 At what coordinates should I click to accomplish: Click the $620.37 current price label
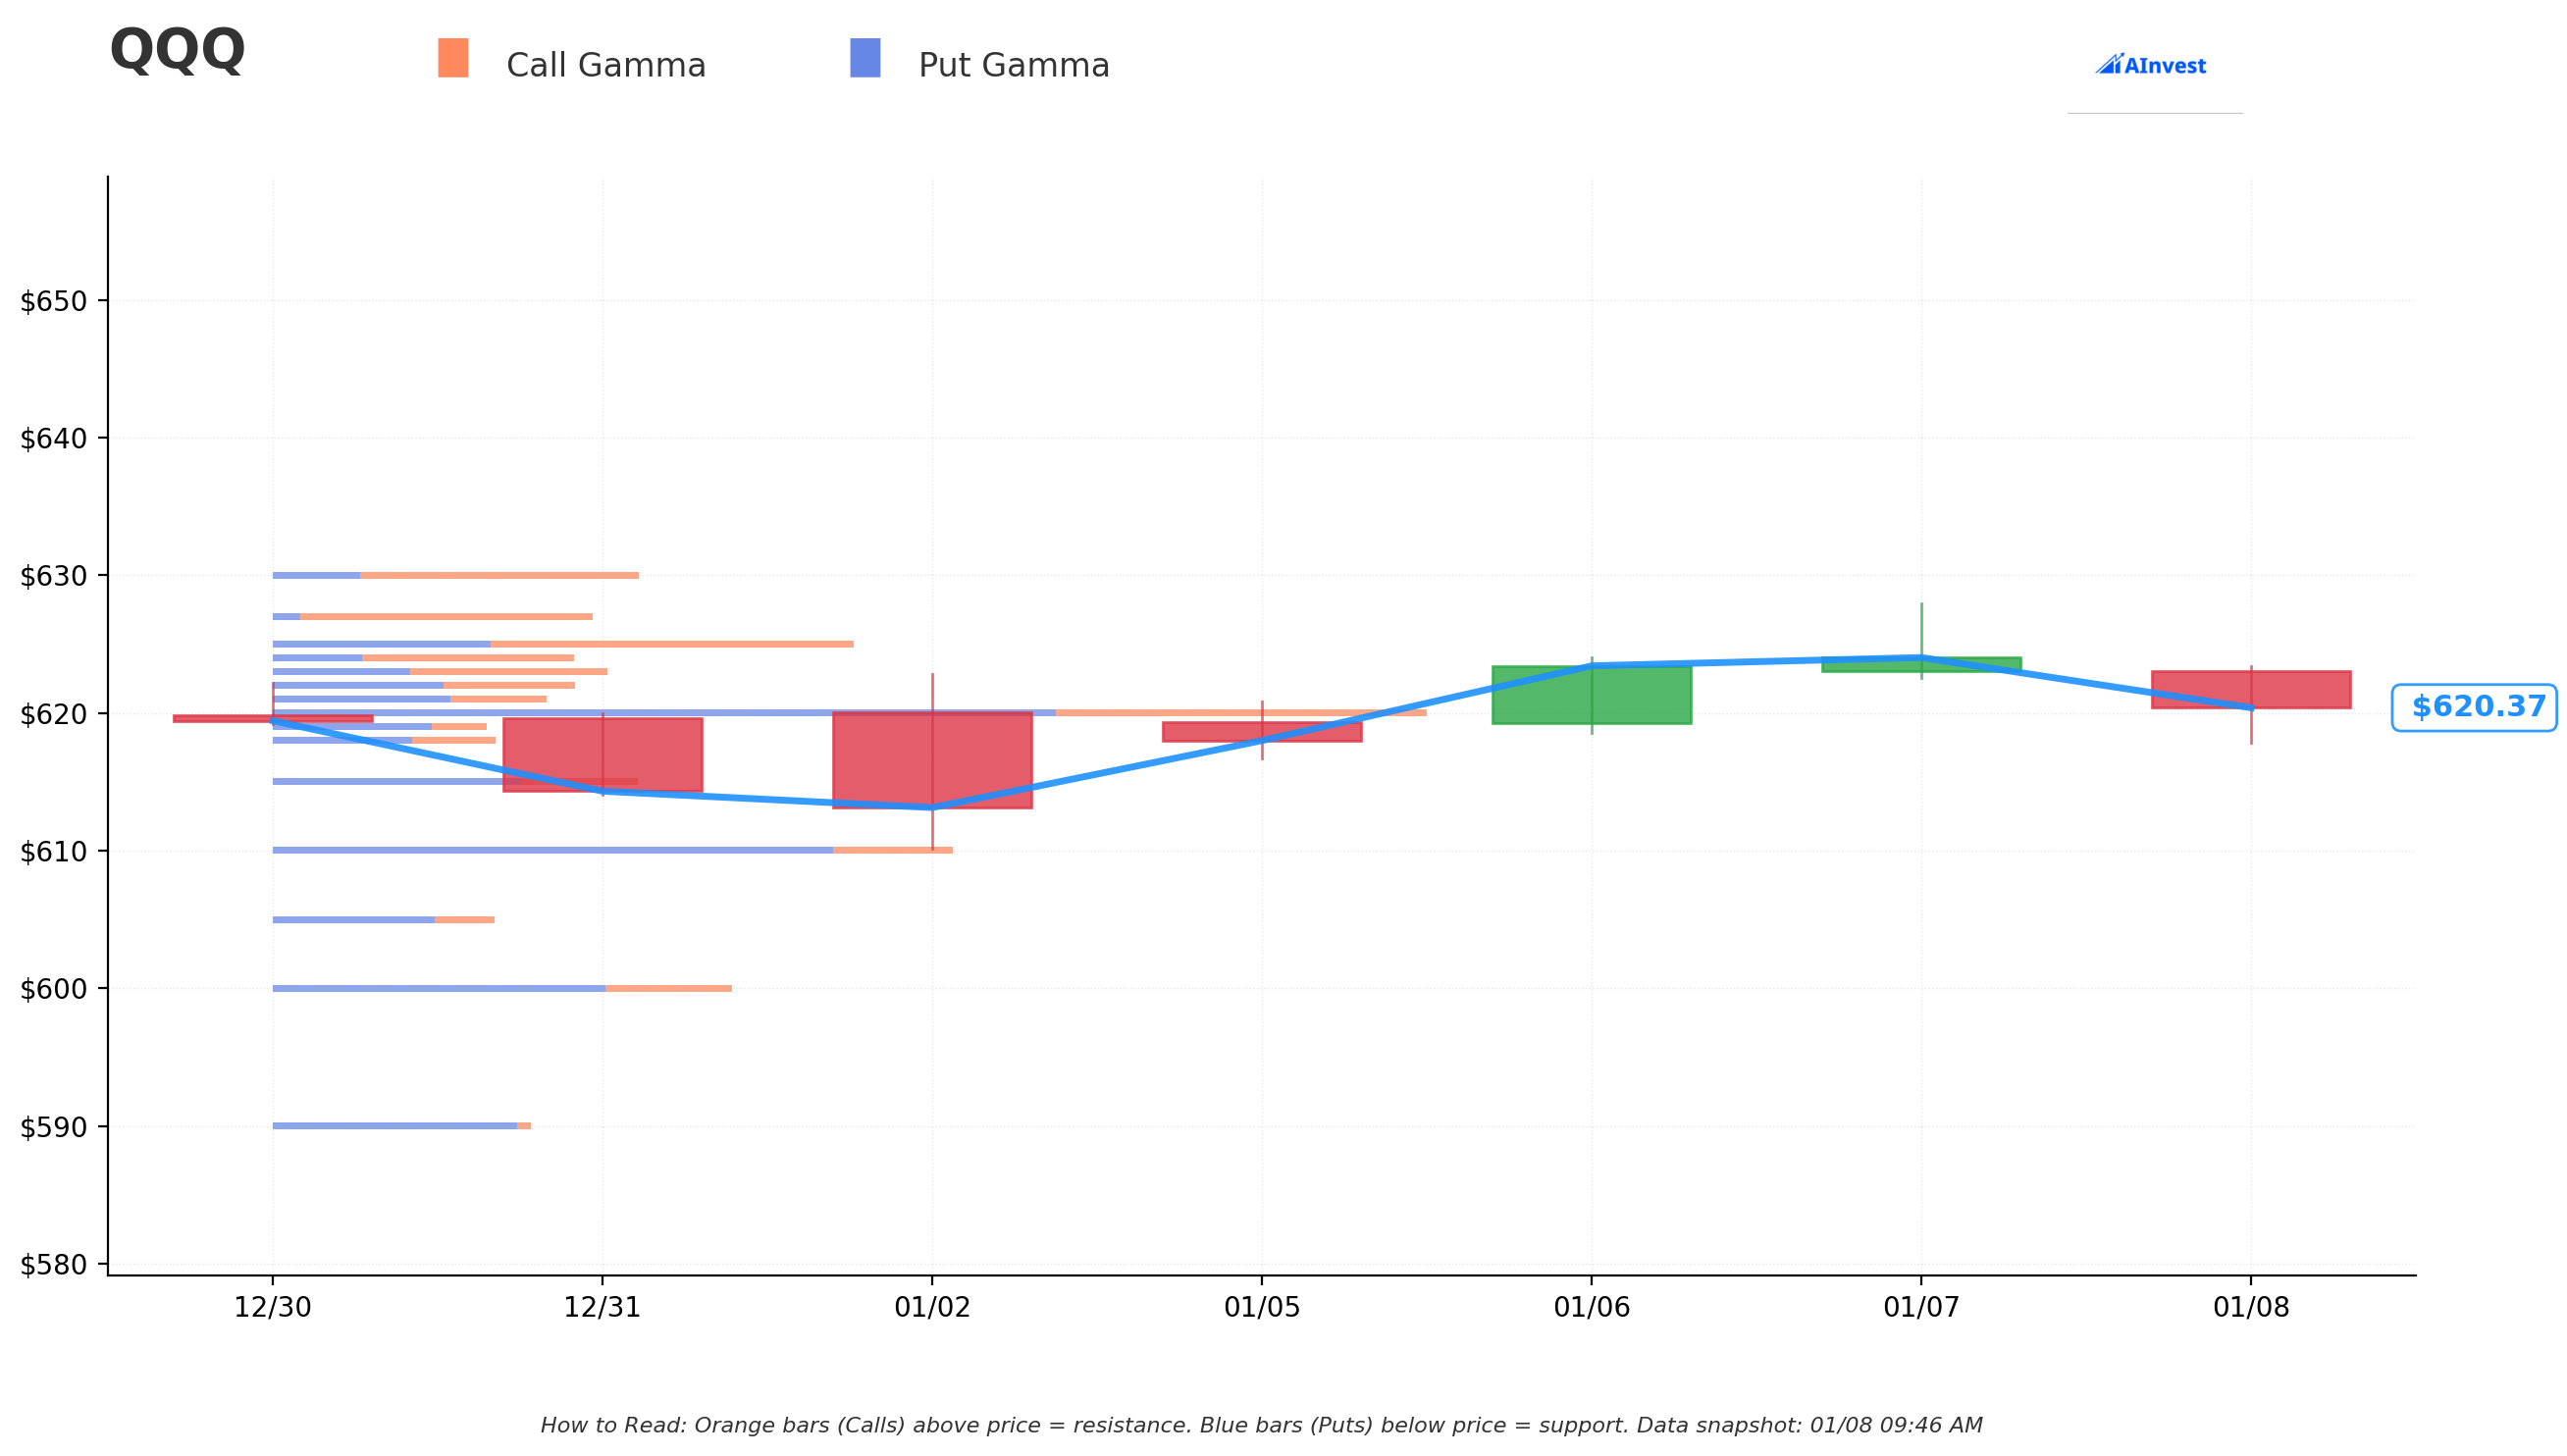(x=2472, y=708)
